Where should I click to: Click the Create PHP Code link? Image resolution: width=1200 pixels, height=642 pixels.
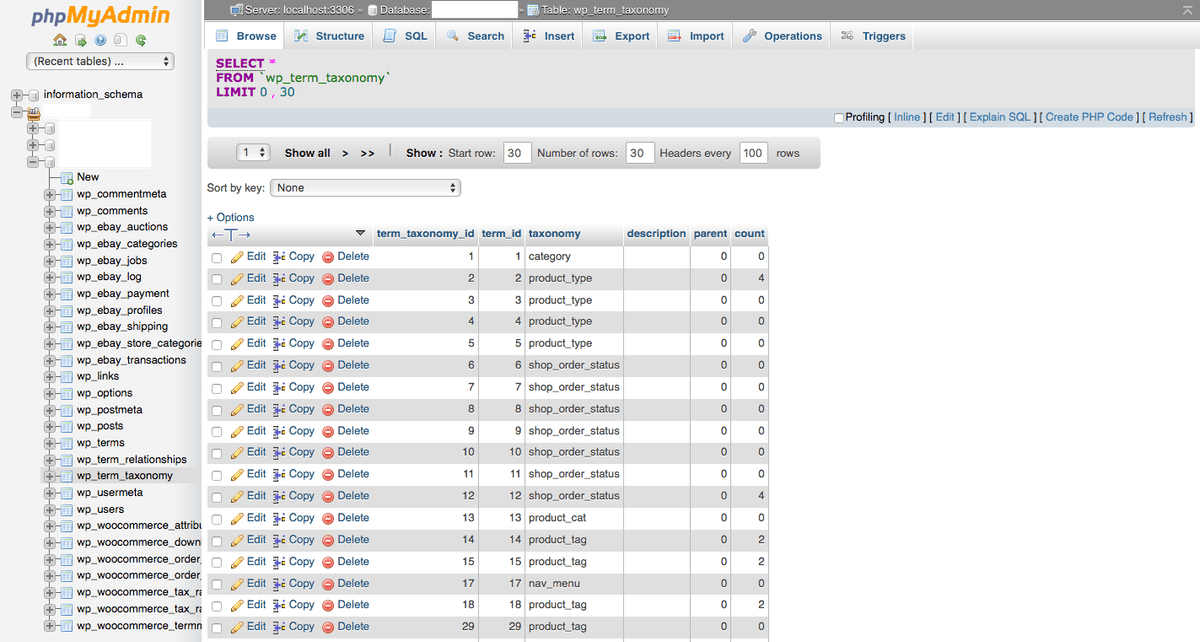pyautogui.click(x=1089, y=117)
